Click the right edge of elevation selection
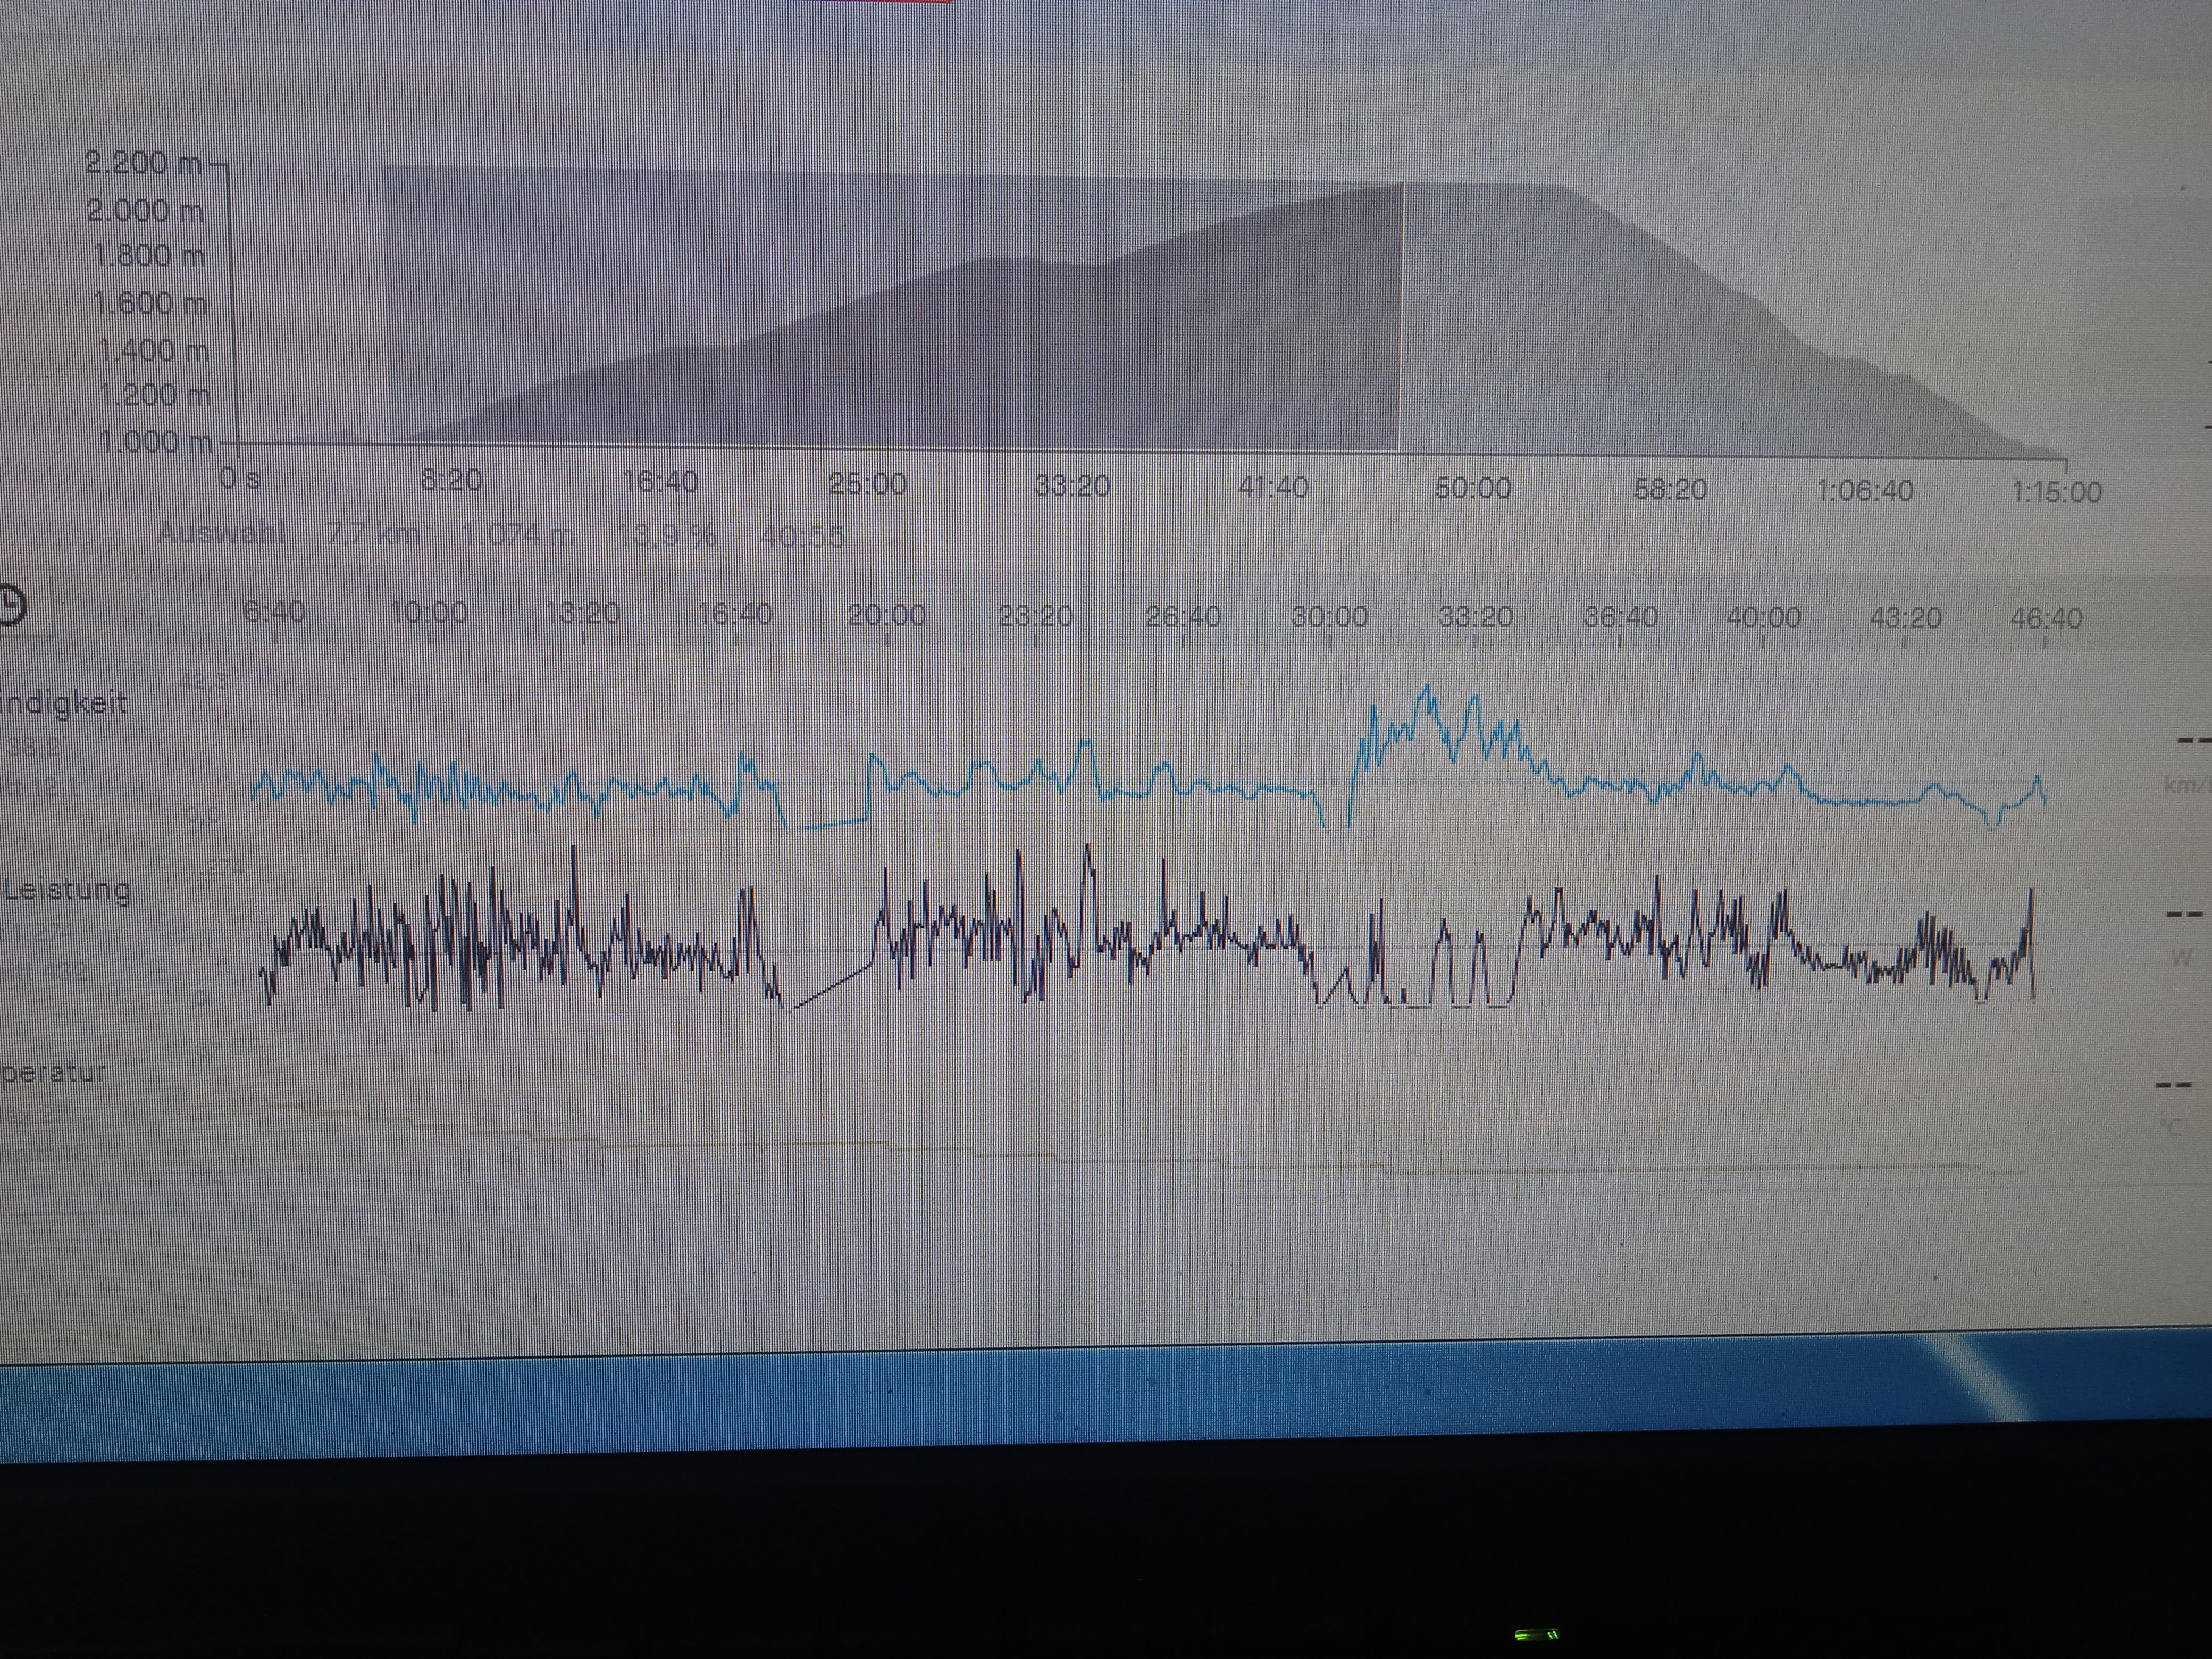This screenshot has height=1659, width=2212. click(1402, 315)
